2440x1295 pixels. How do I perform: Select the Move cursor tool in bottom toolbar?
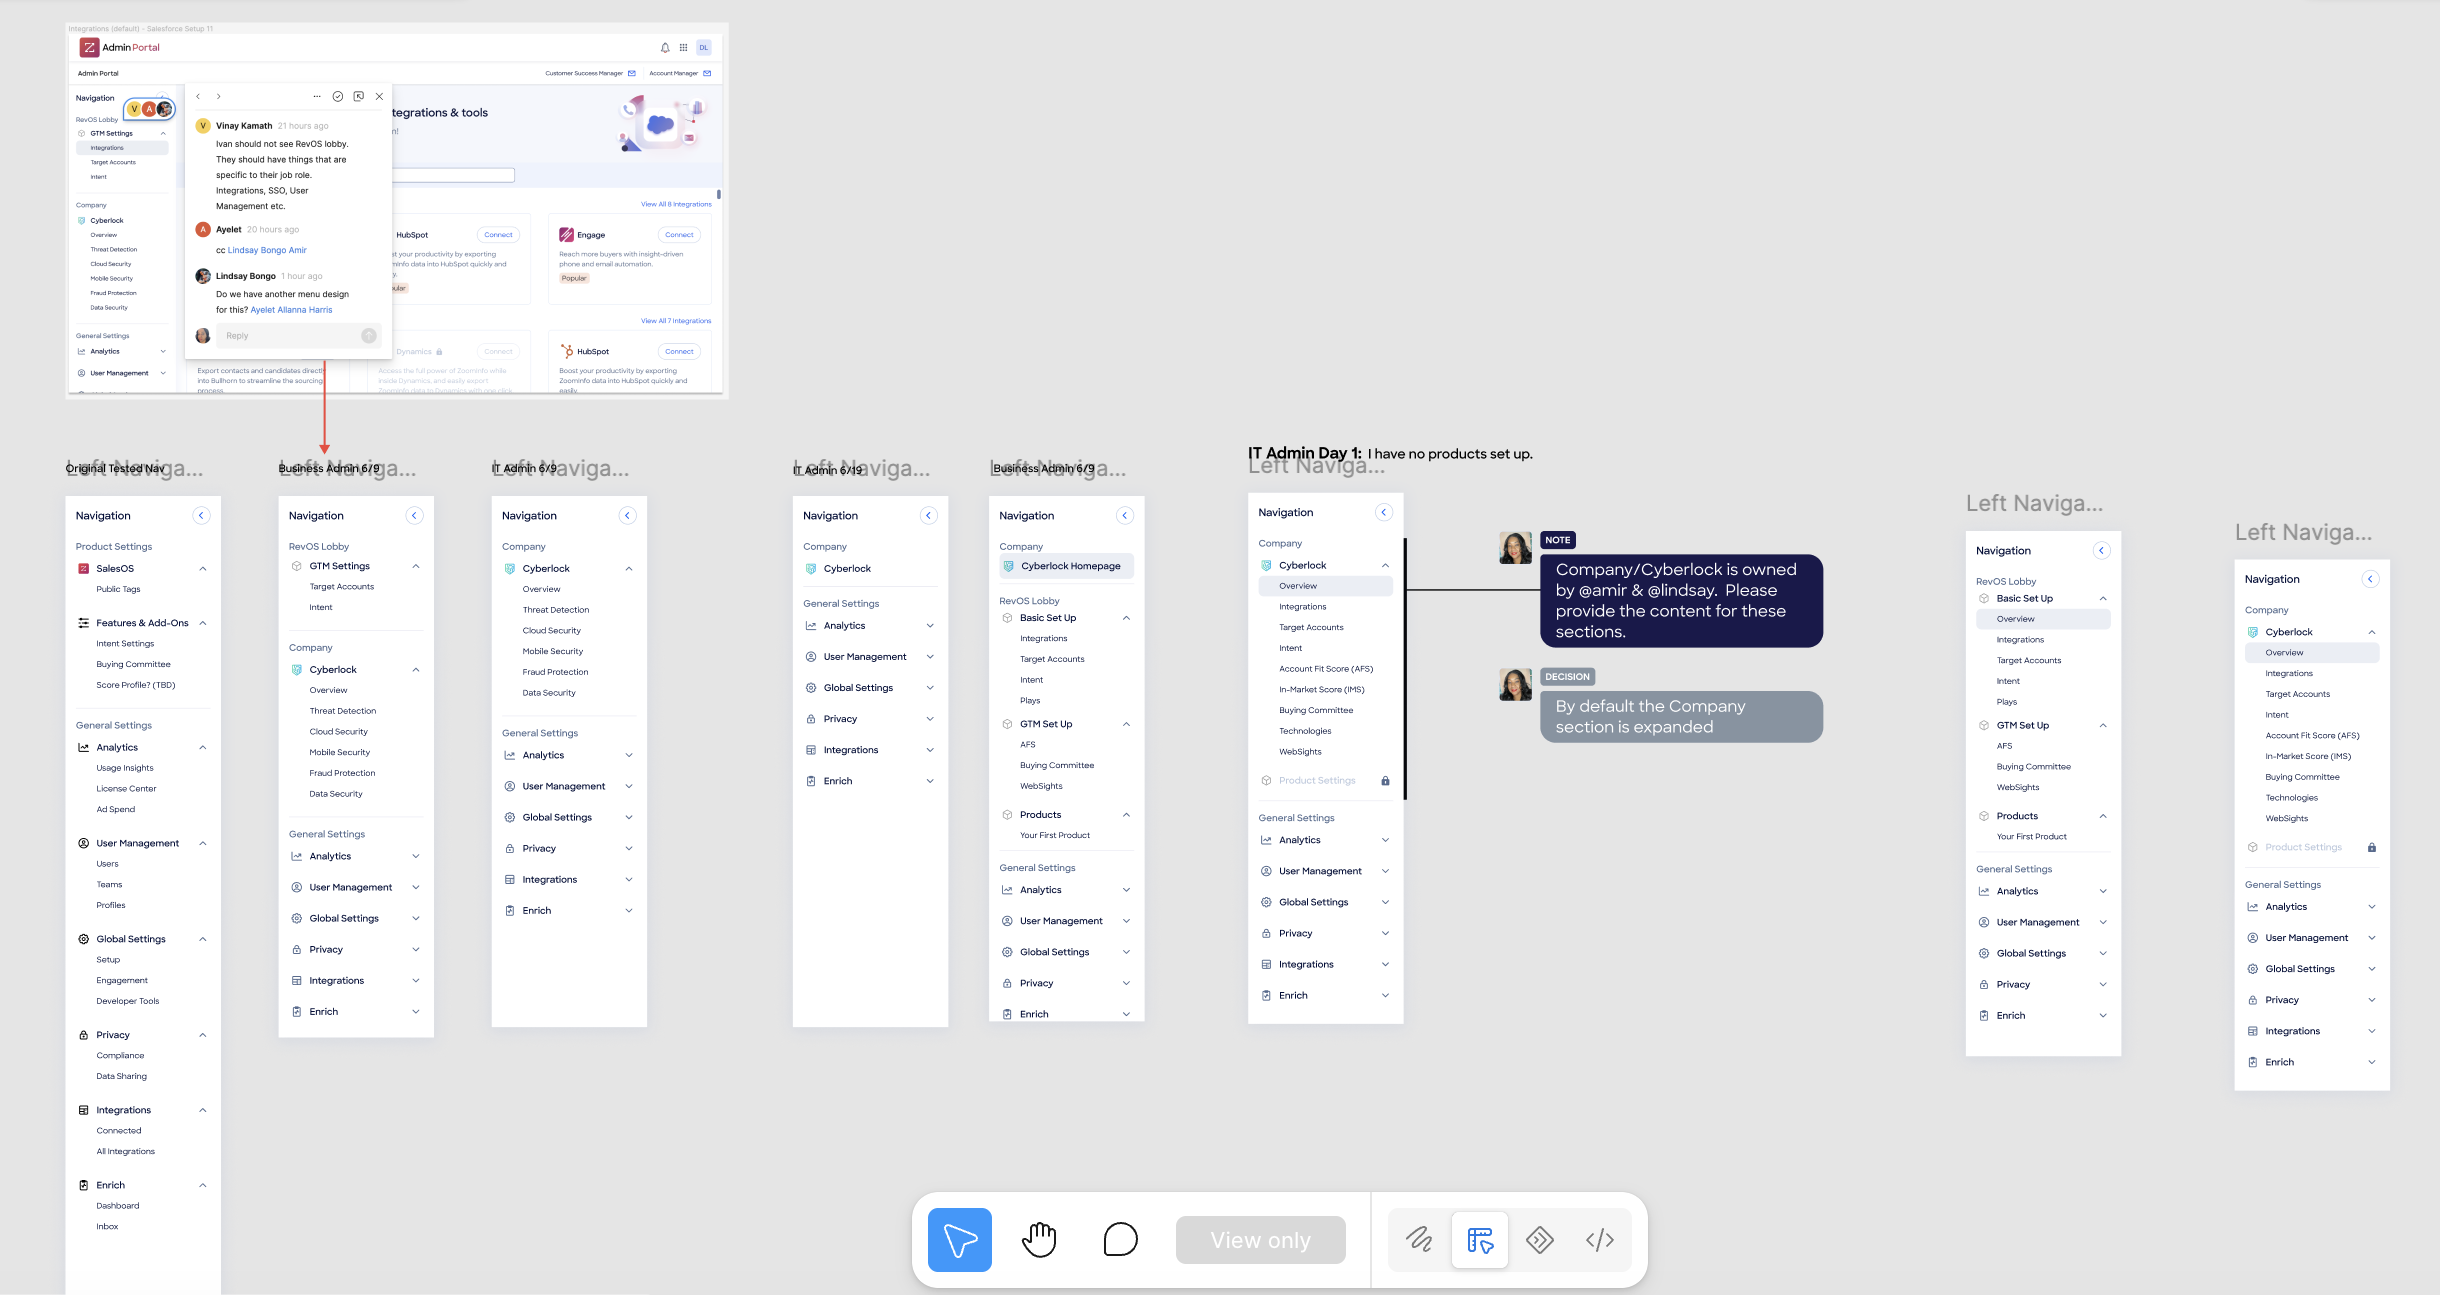coord(959,1240)
